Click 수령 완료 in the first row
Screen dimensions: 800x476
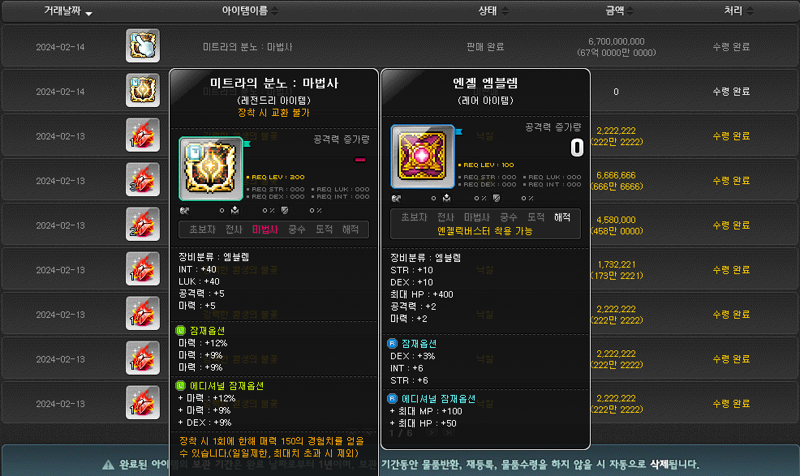coord(731,46)
